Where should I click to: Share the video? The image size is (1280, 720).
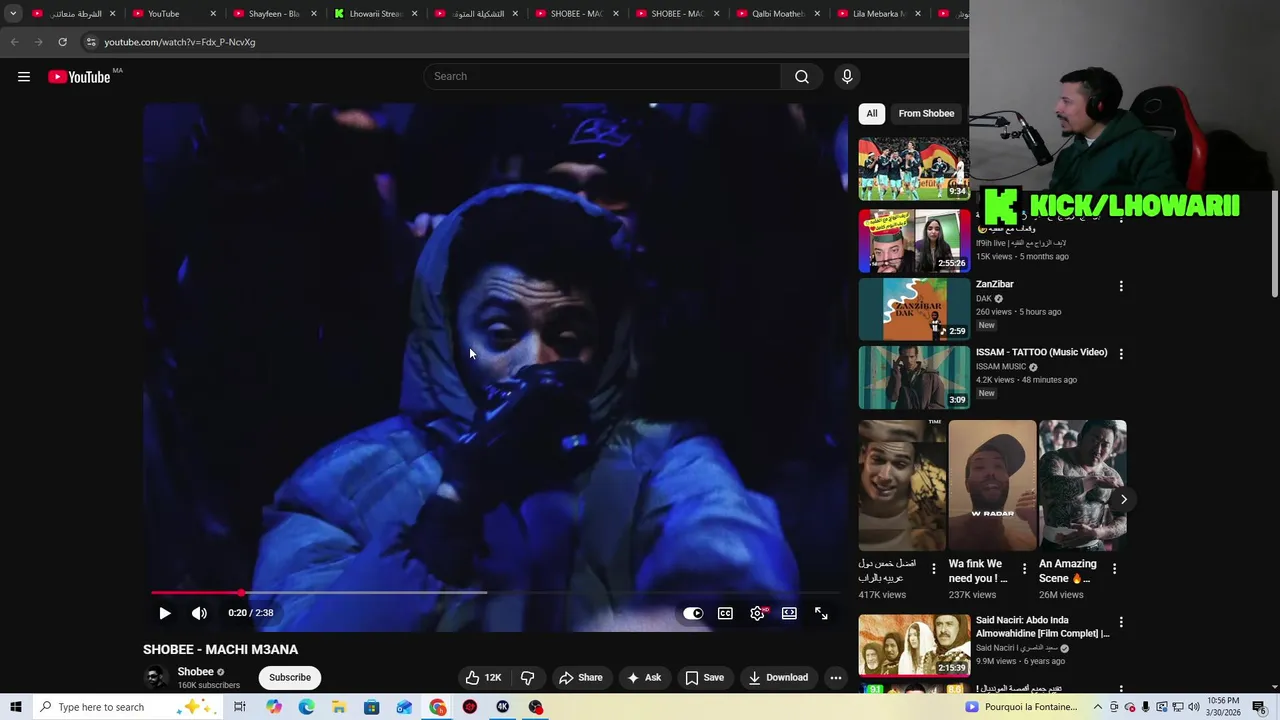click(x=581, y=678)
